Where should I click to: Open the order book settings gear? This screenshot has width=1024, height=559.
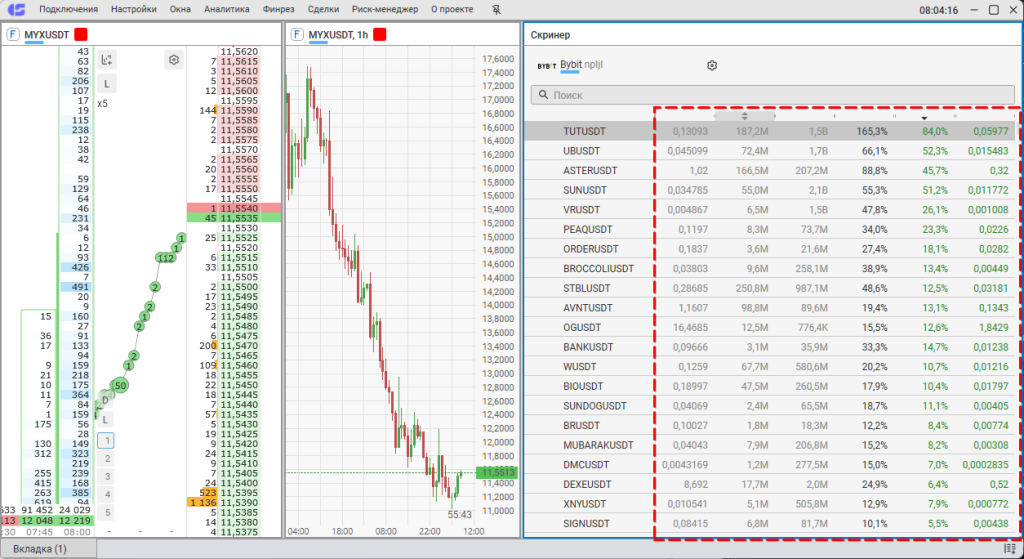click(x=174, y=60)
